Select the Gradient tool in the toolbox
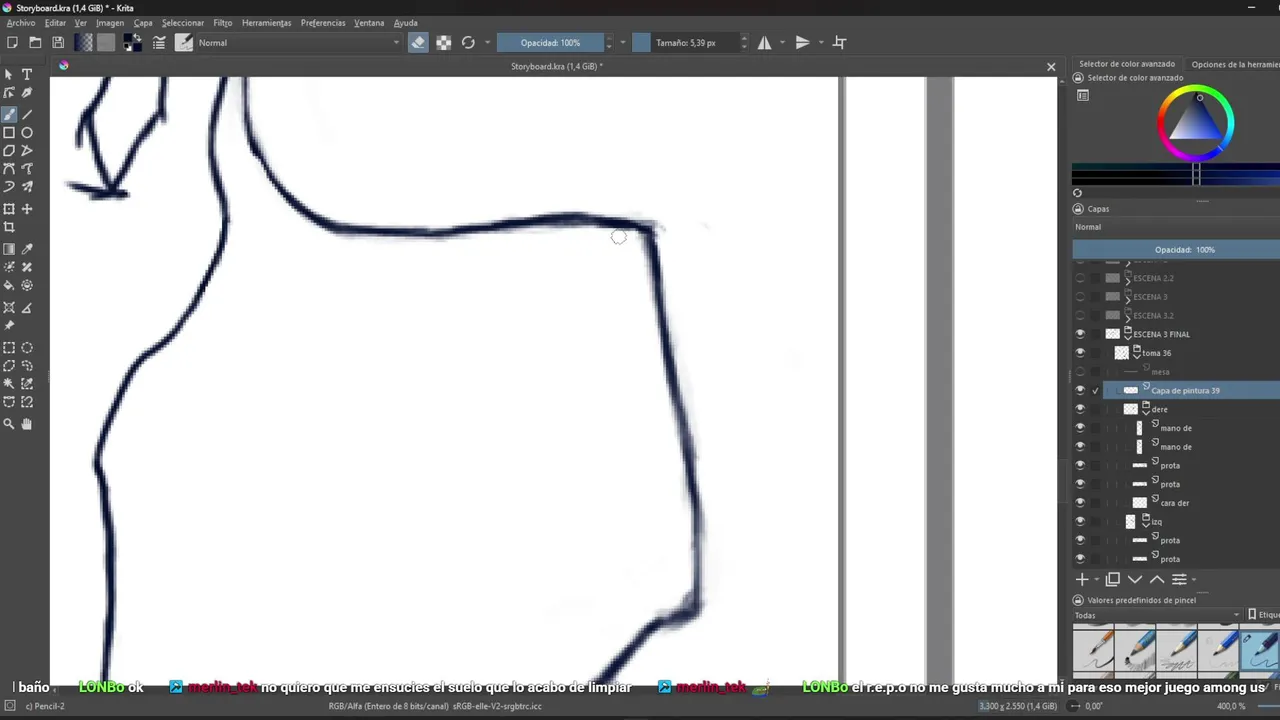1280x720 pixels. click(x=9, y=249)
